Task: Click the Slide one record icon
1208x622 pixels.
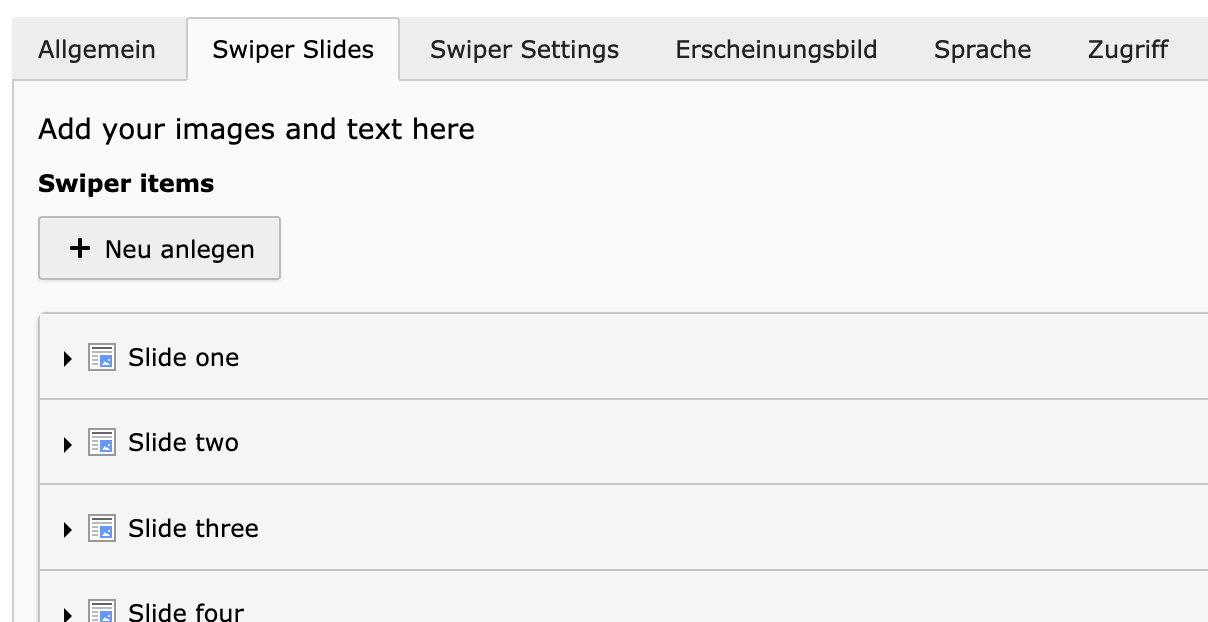Action: coord(102,357)
